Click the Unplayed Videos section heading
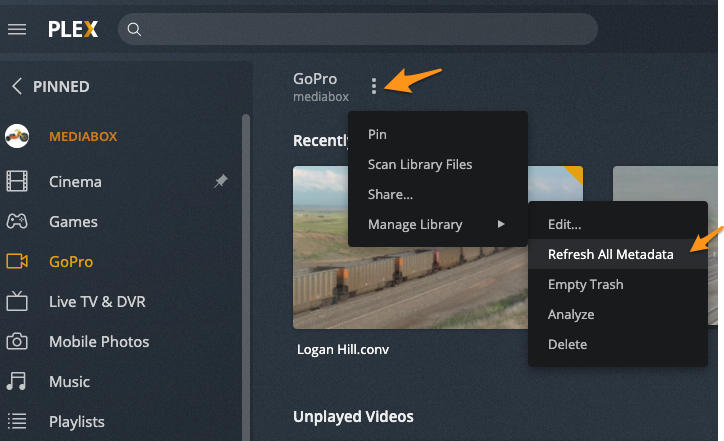This screenshot has width=724, height=441. tap(353, 417)
